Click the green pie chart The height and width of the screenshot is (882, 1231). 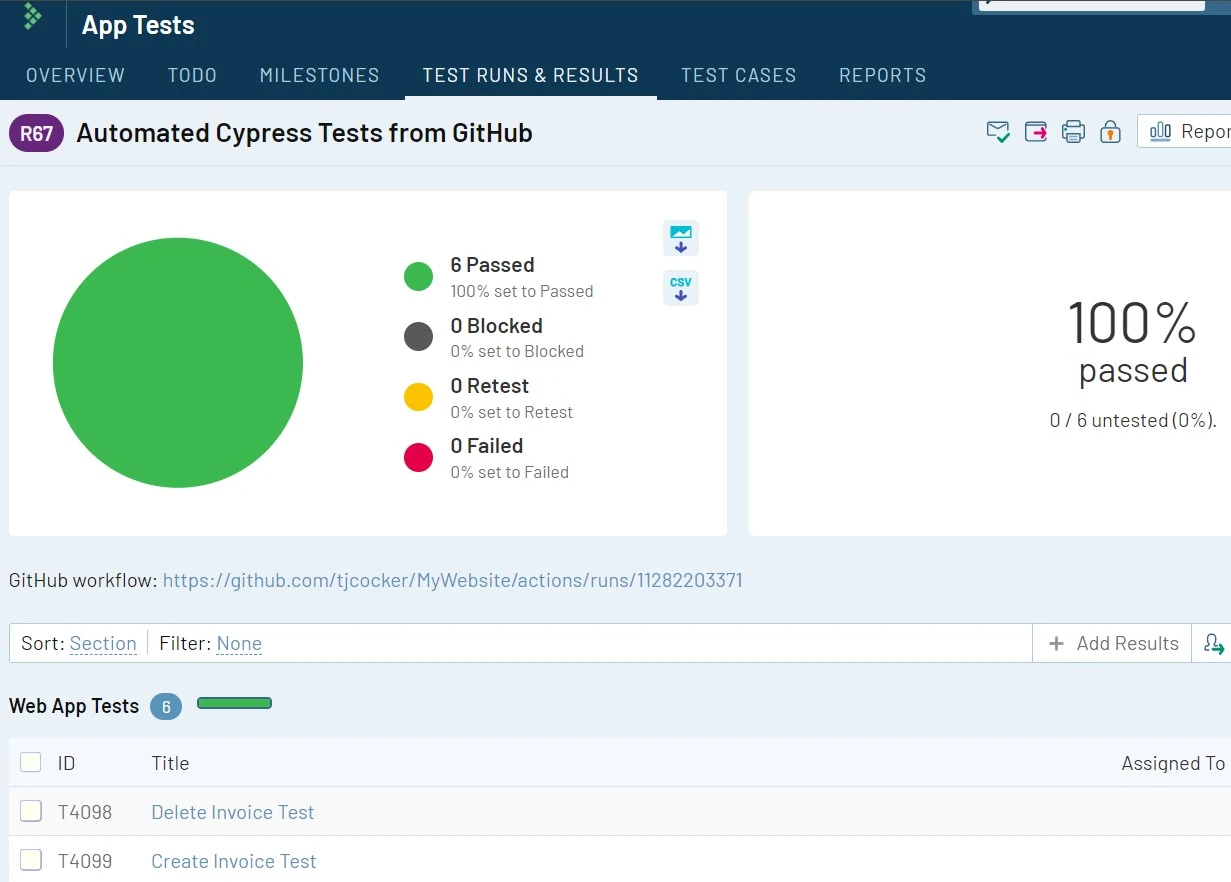[x=178, y=363]
